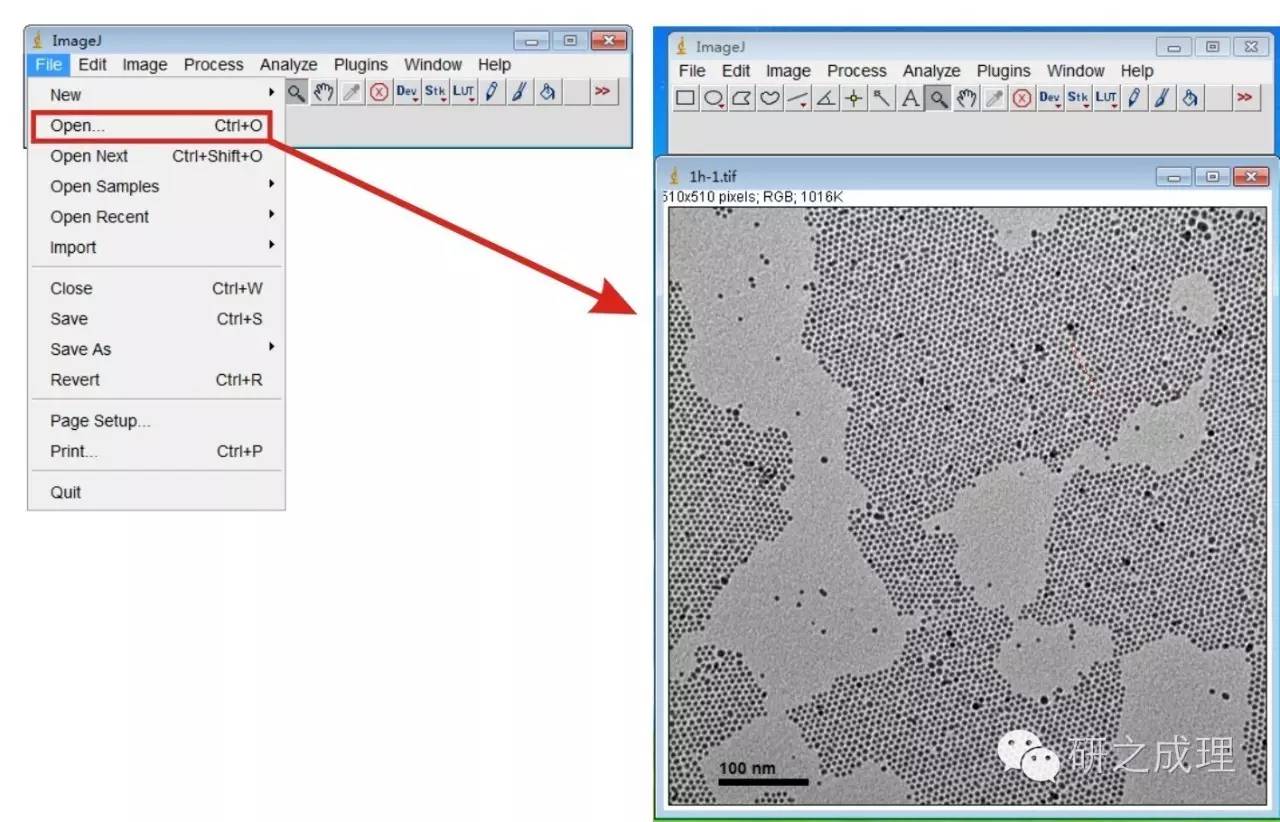Screen dimensions: 1280x822
Task: Open the LUT menu tool in right window
Action: 1105,97
